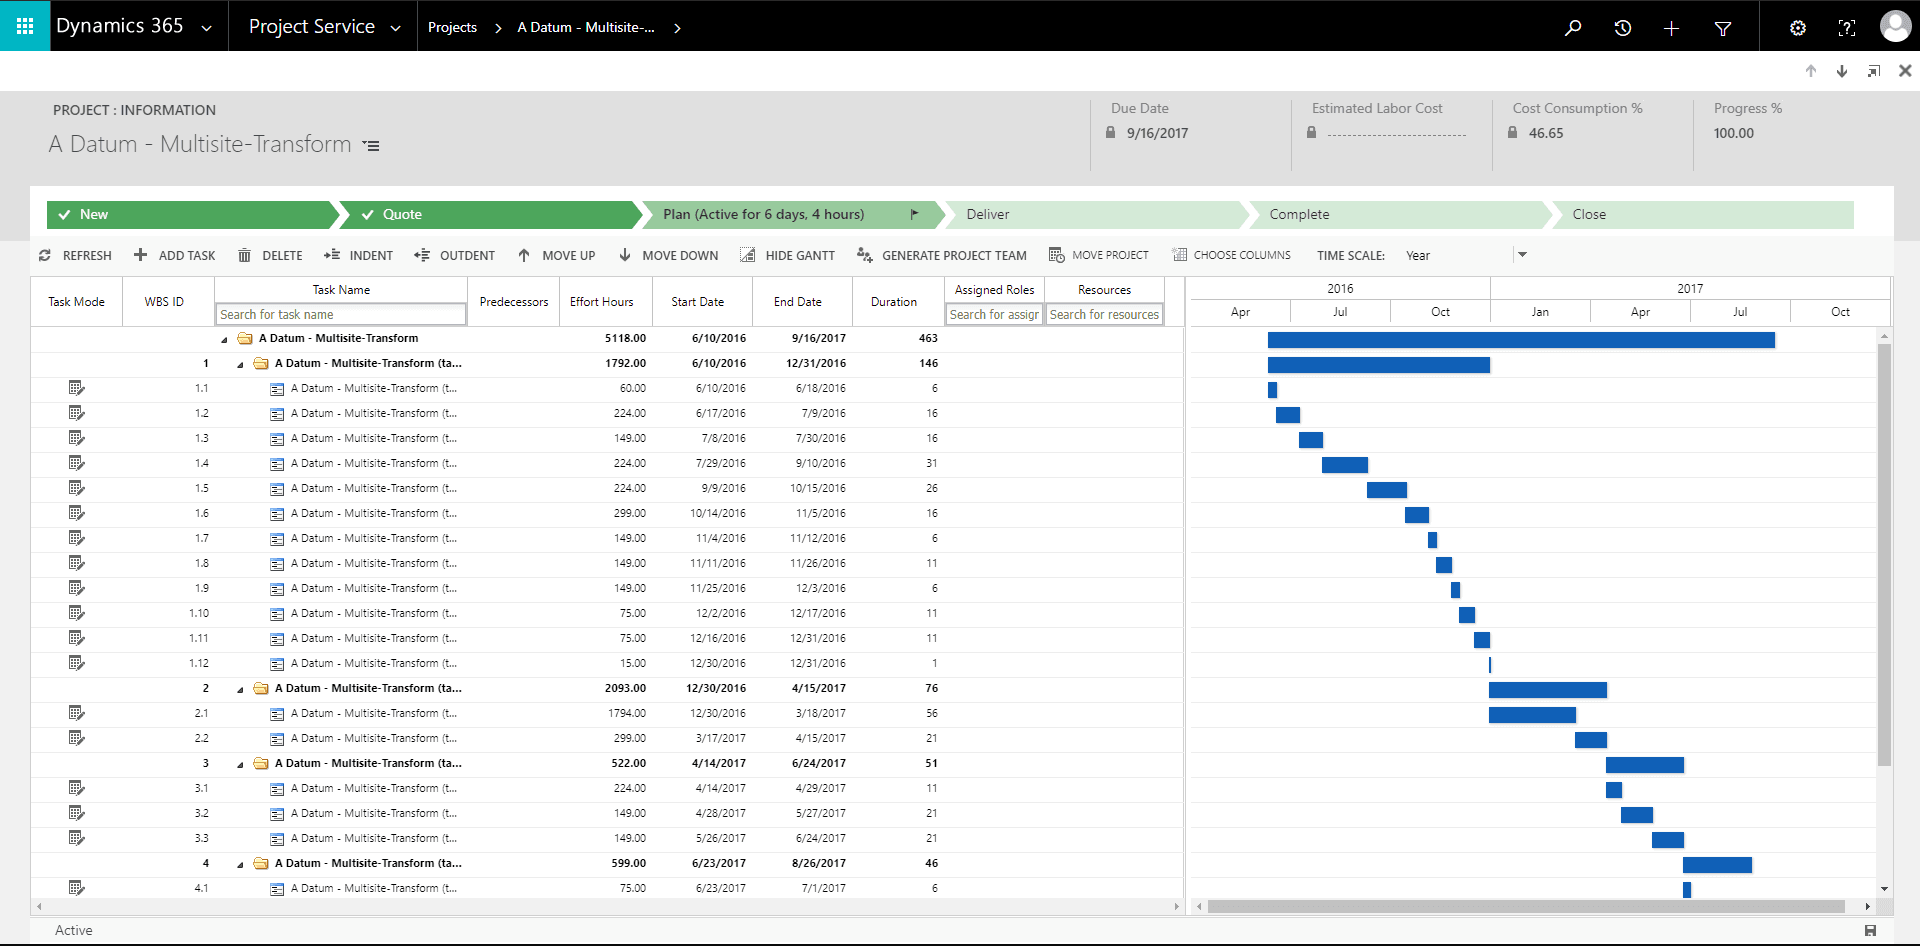Move the selected task up

point(556,255)
